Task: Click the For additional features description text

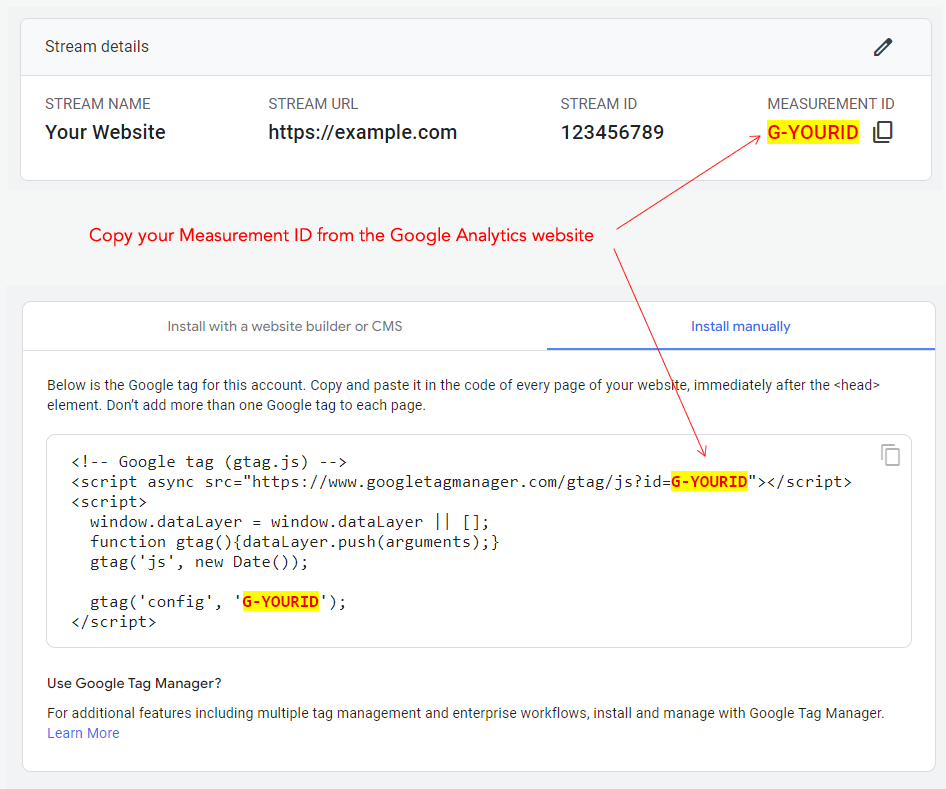Action: (466, 713)
